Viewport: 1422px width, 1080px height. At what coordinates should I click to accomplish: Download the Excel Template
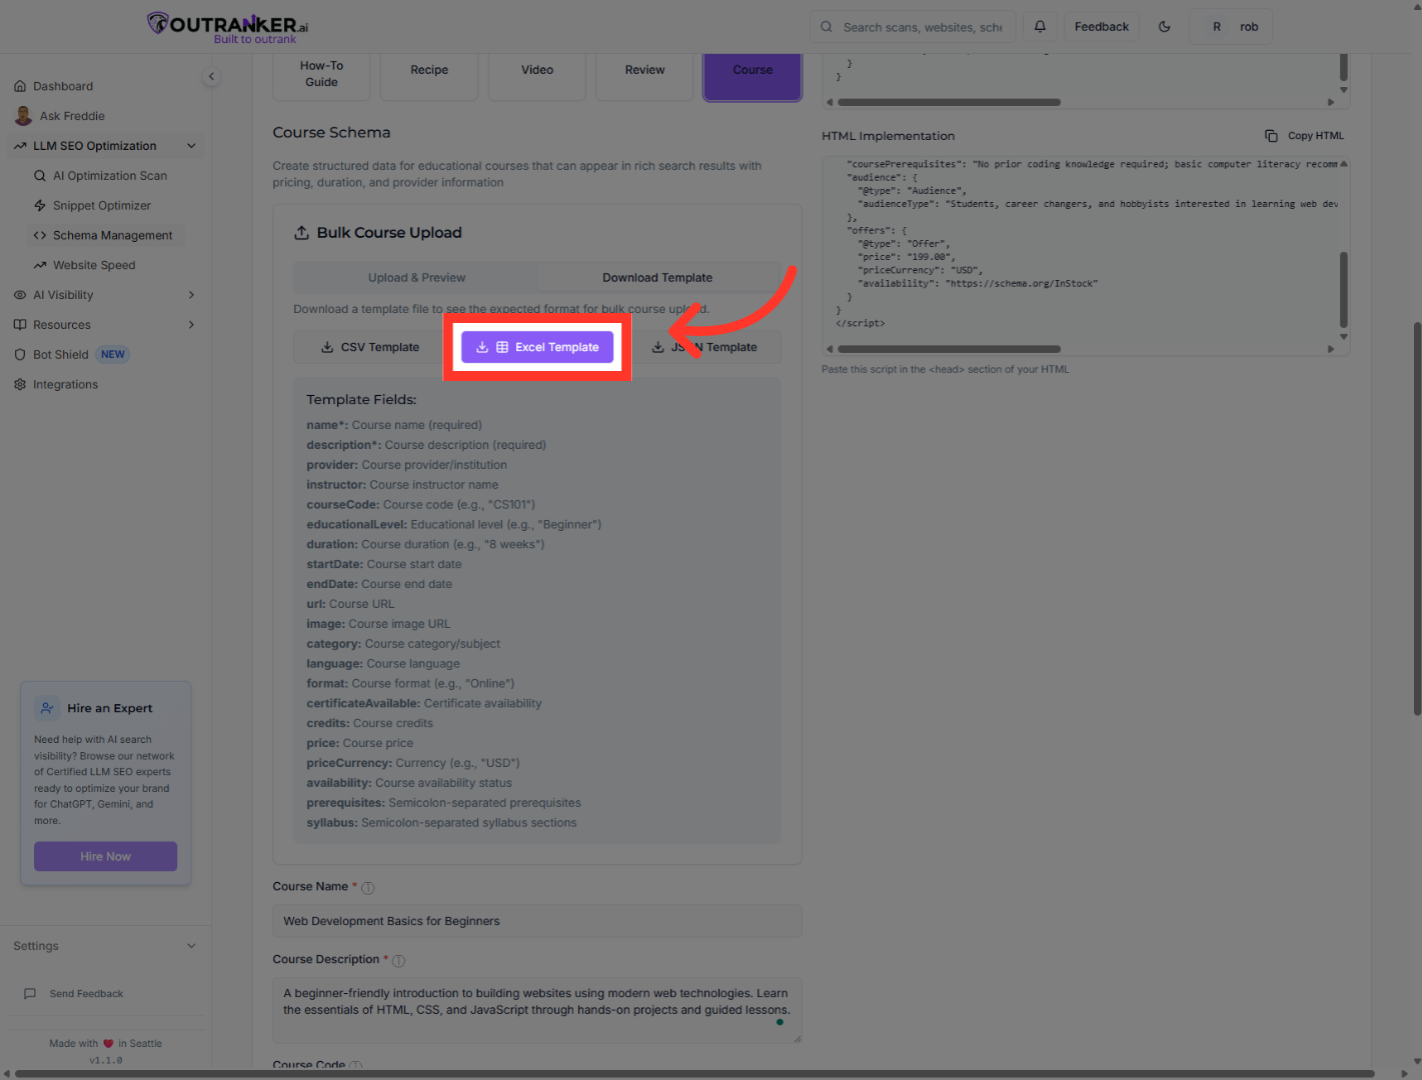[538, 348]
